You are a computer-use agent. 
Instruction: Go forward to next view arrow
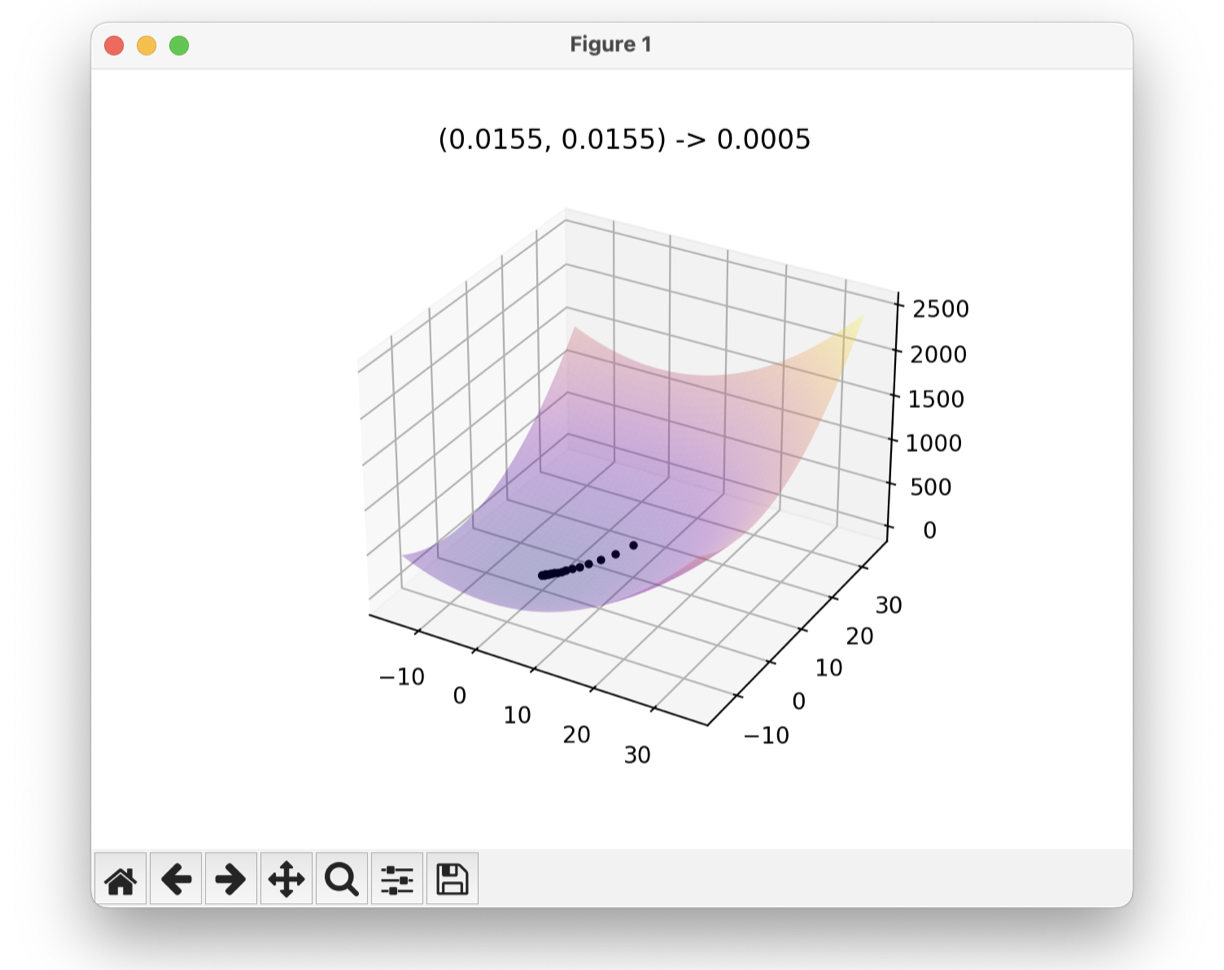(231, 879)
